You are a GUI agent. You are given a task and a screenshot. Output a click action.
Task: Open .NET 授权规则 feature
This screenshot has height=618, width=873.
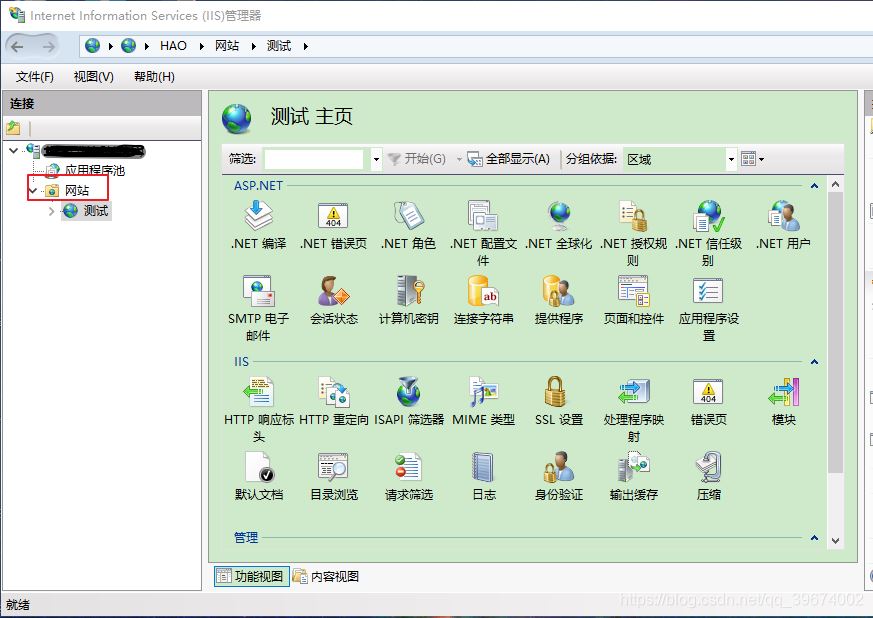coord(634,233)
